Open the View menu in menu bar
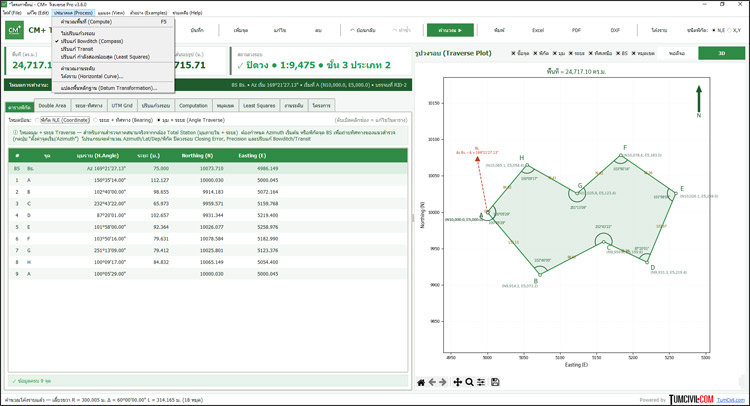 coord(111,13)
